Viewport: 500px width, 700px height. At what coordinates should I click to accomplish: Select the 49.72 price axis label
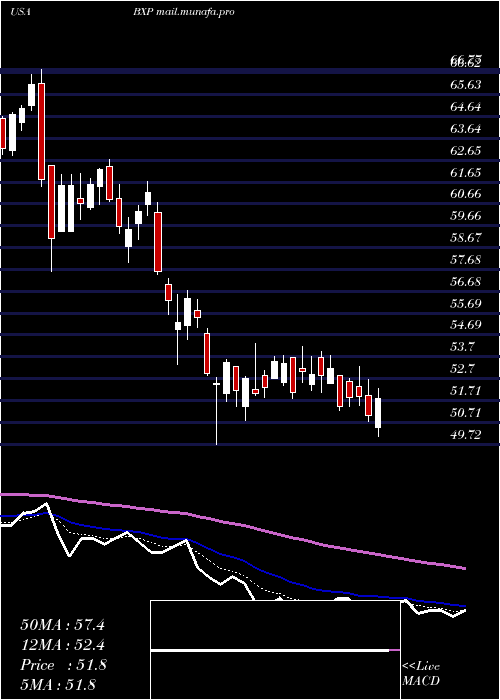tap(466, 434)
